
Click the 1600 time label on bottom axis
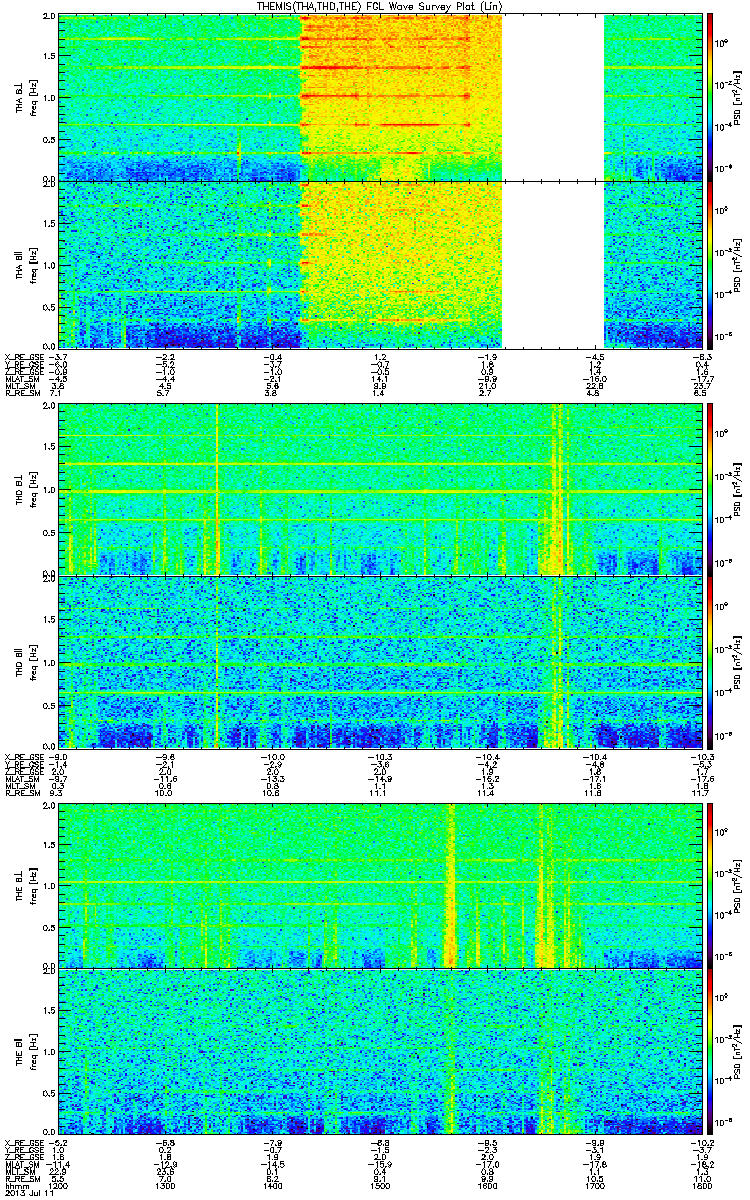click(486, 1188)
